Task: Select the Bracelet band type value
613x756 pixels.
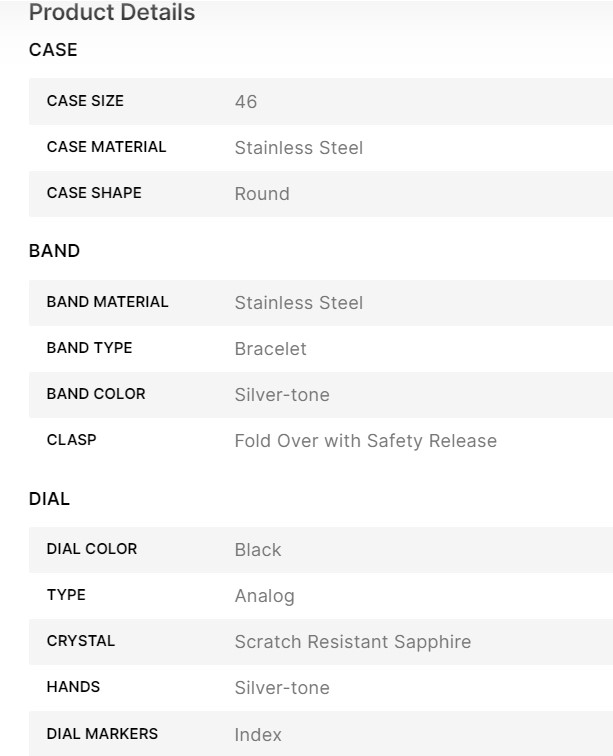Action: [270, 349]
